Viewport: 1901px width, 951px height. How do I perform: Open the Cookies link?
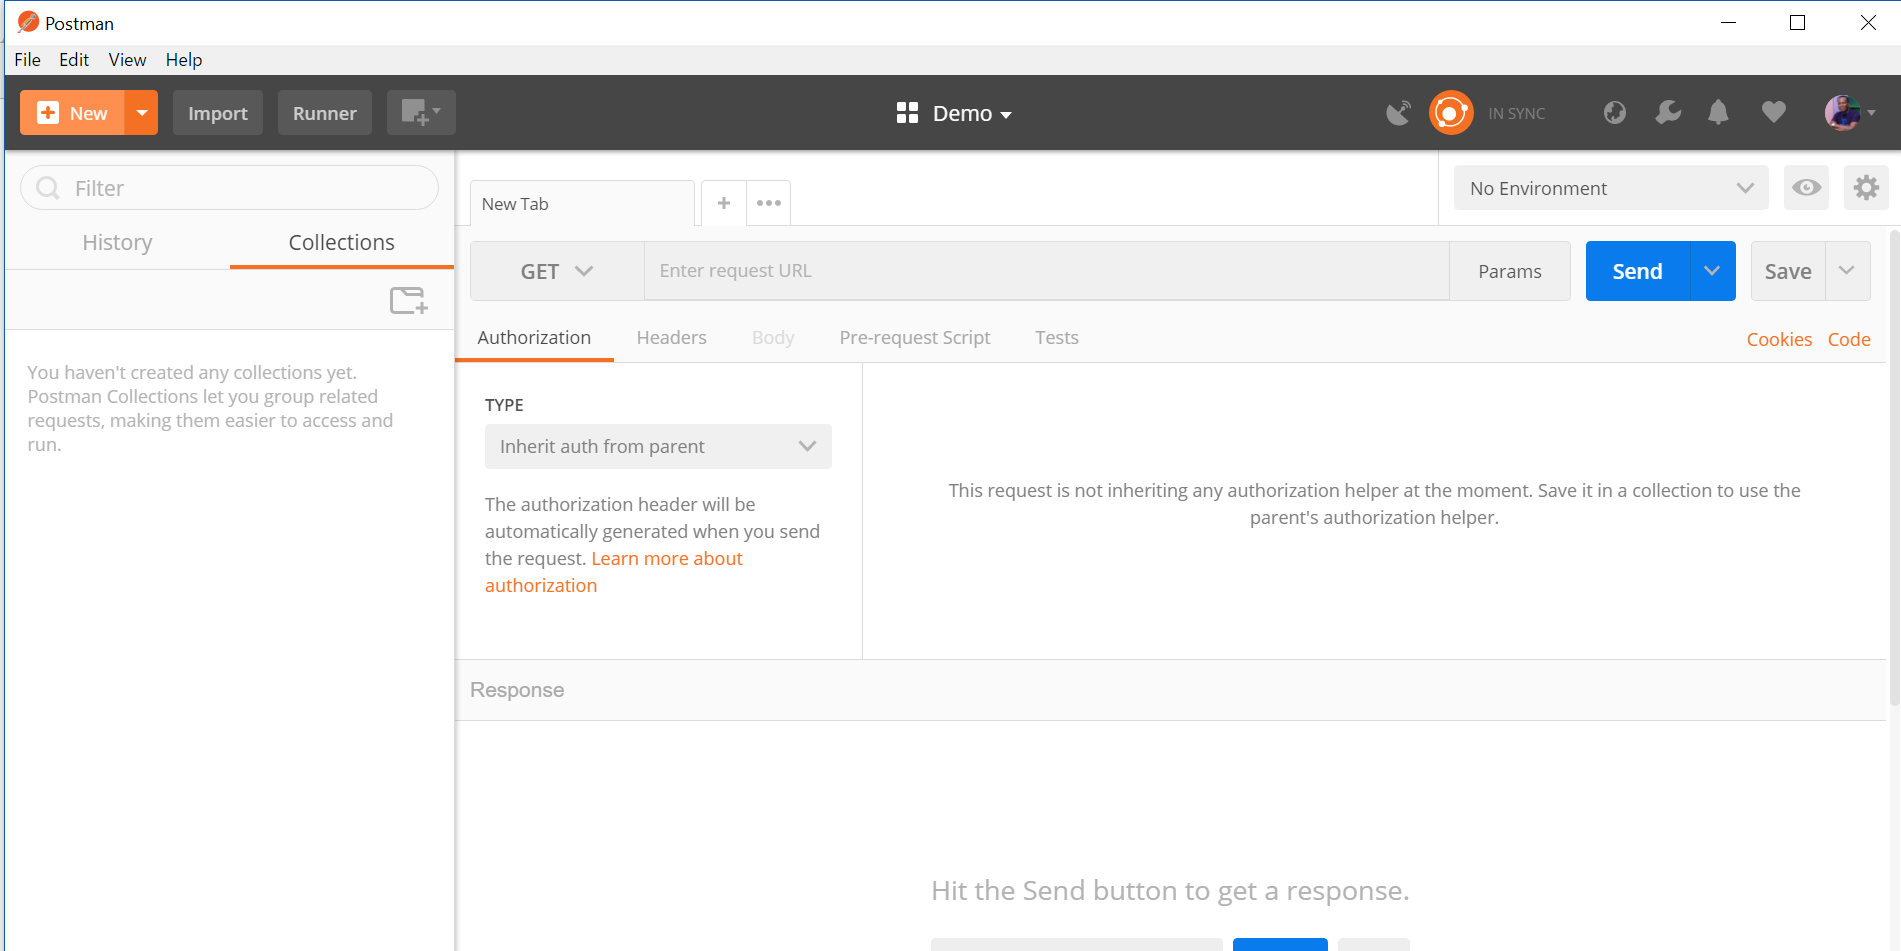tap(1779, 340)
